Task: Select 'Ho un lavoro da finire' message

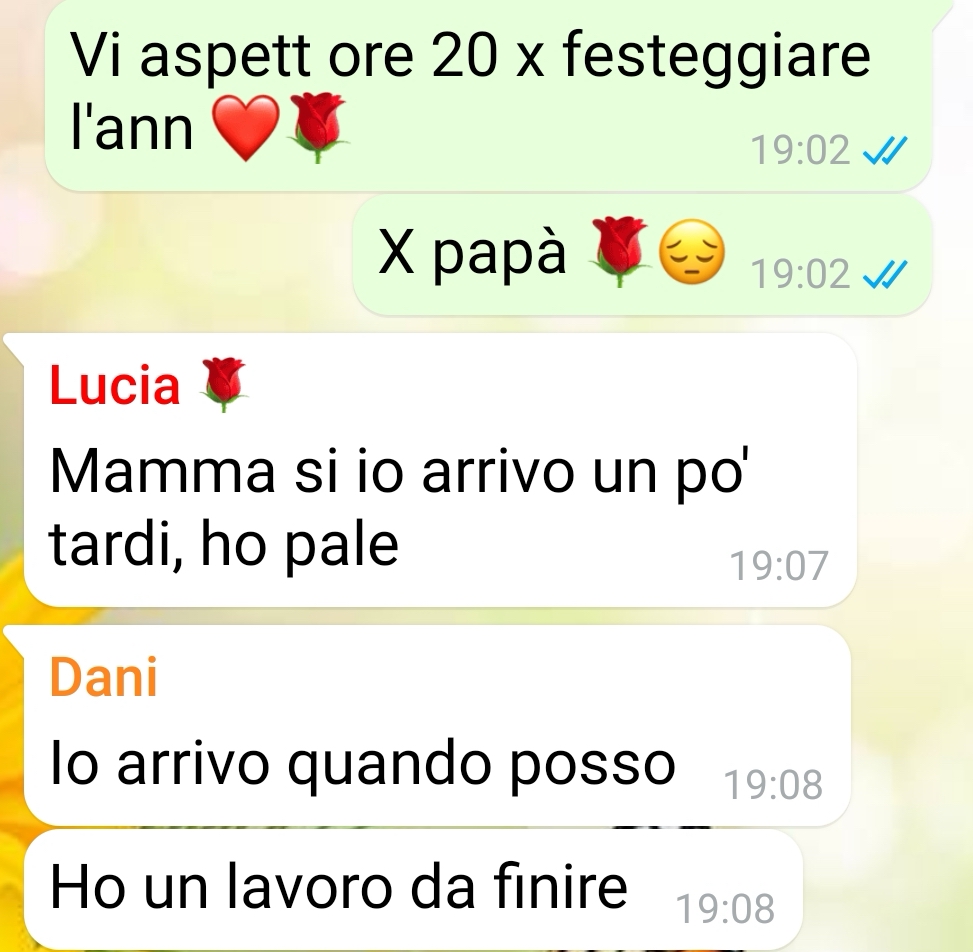Action: click(413, 890)
